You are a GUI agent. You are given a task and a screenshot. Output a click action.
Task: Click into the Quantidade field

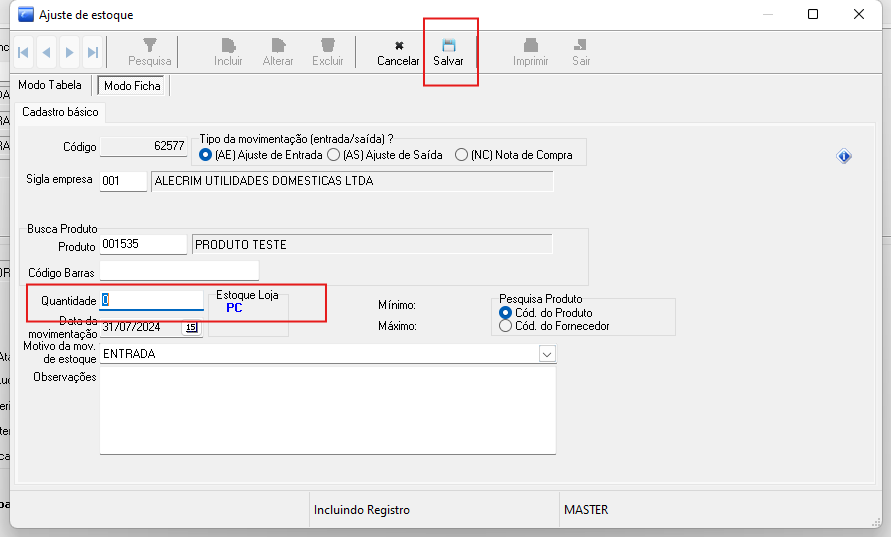tap(152, 300)
